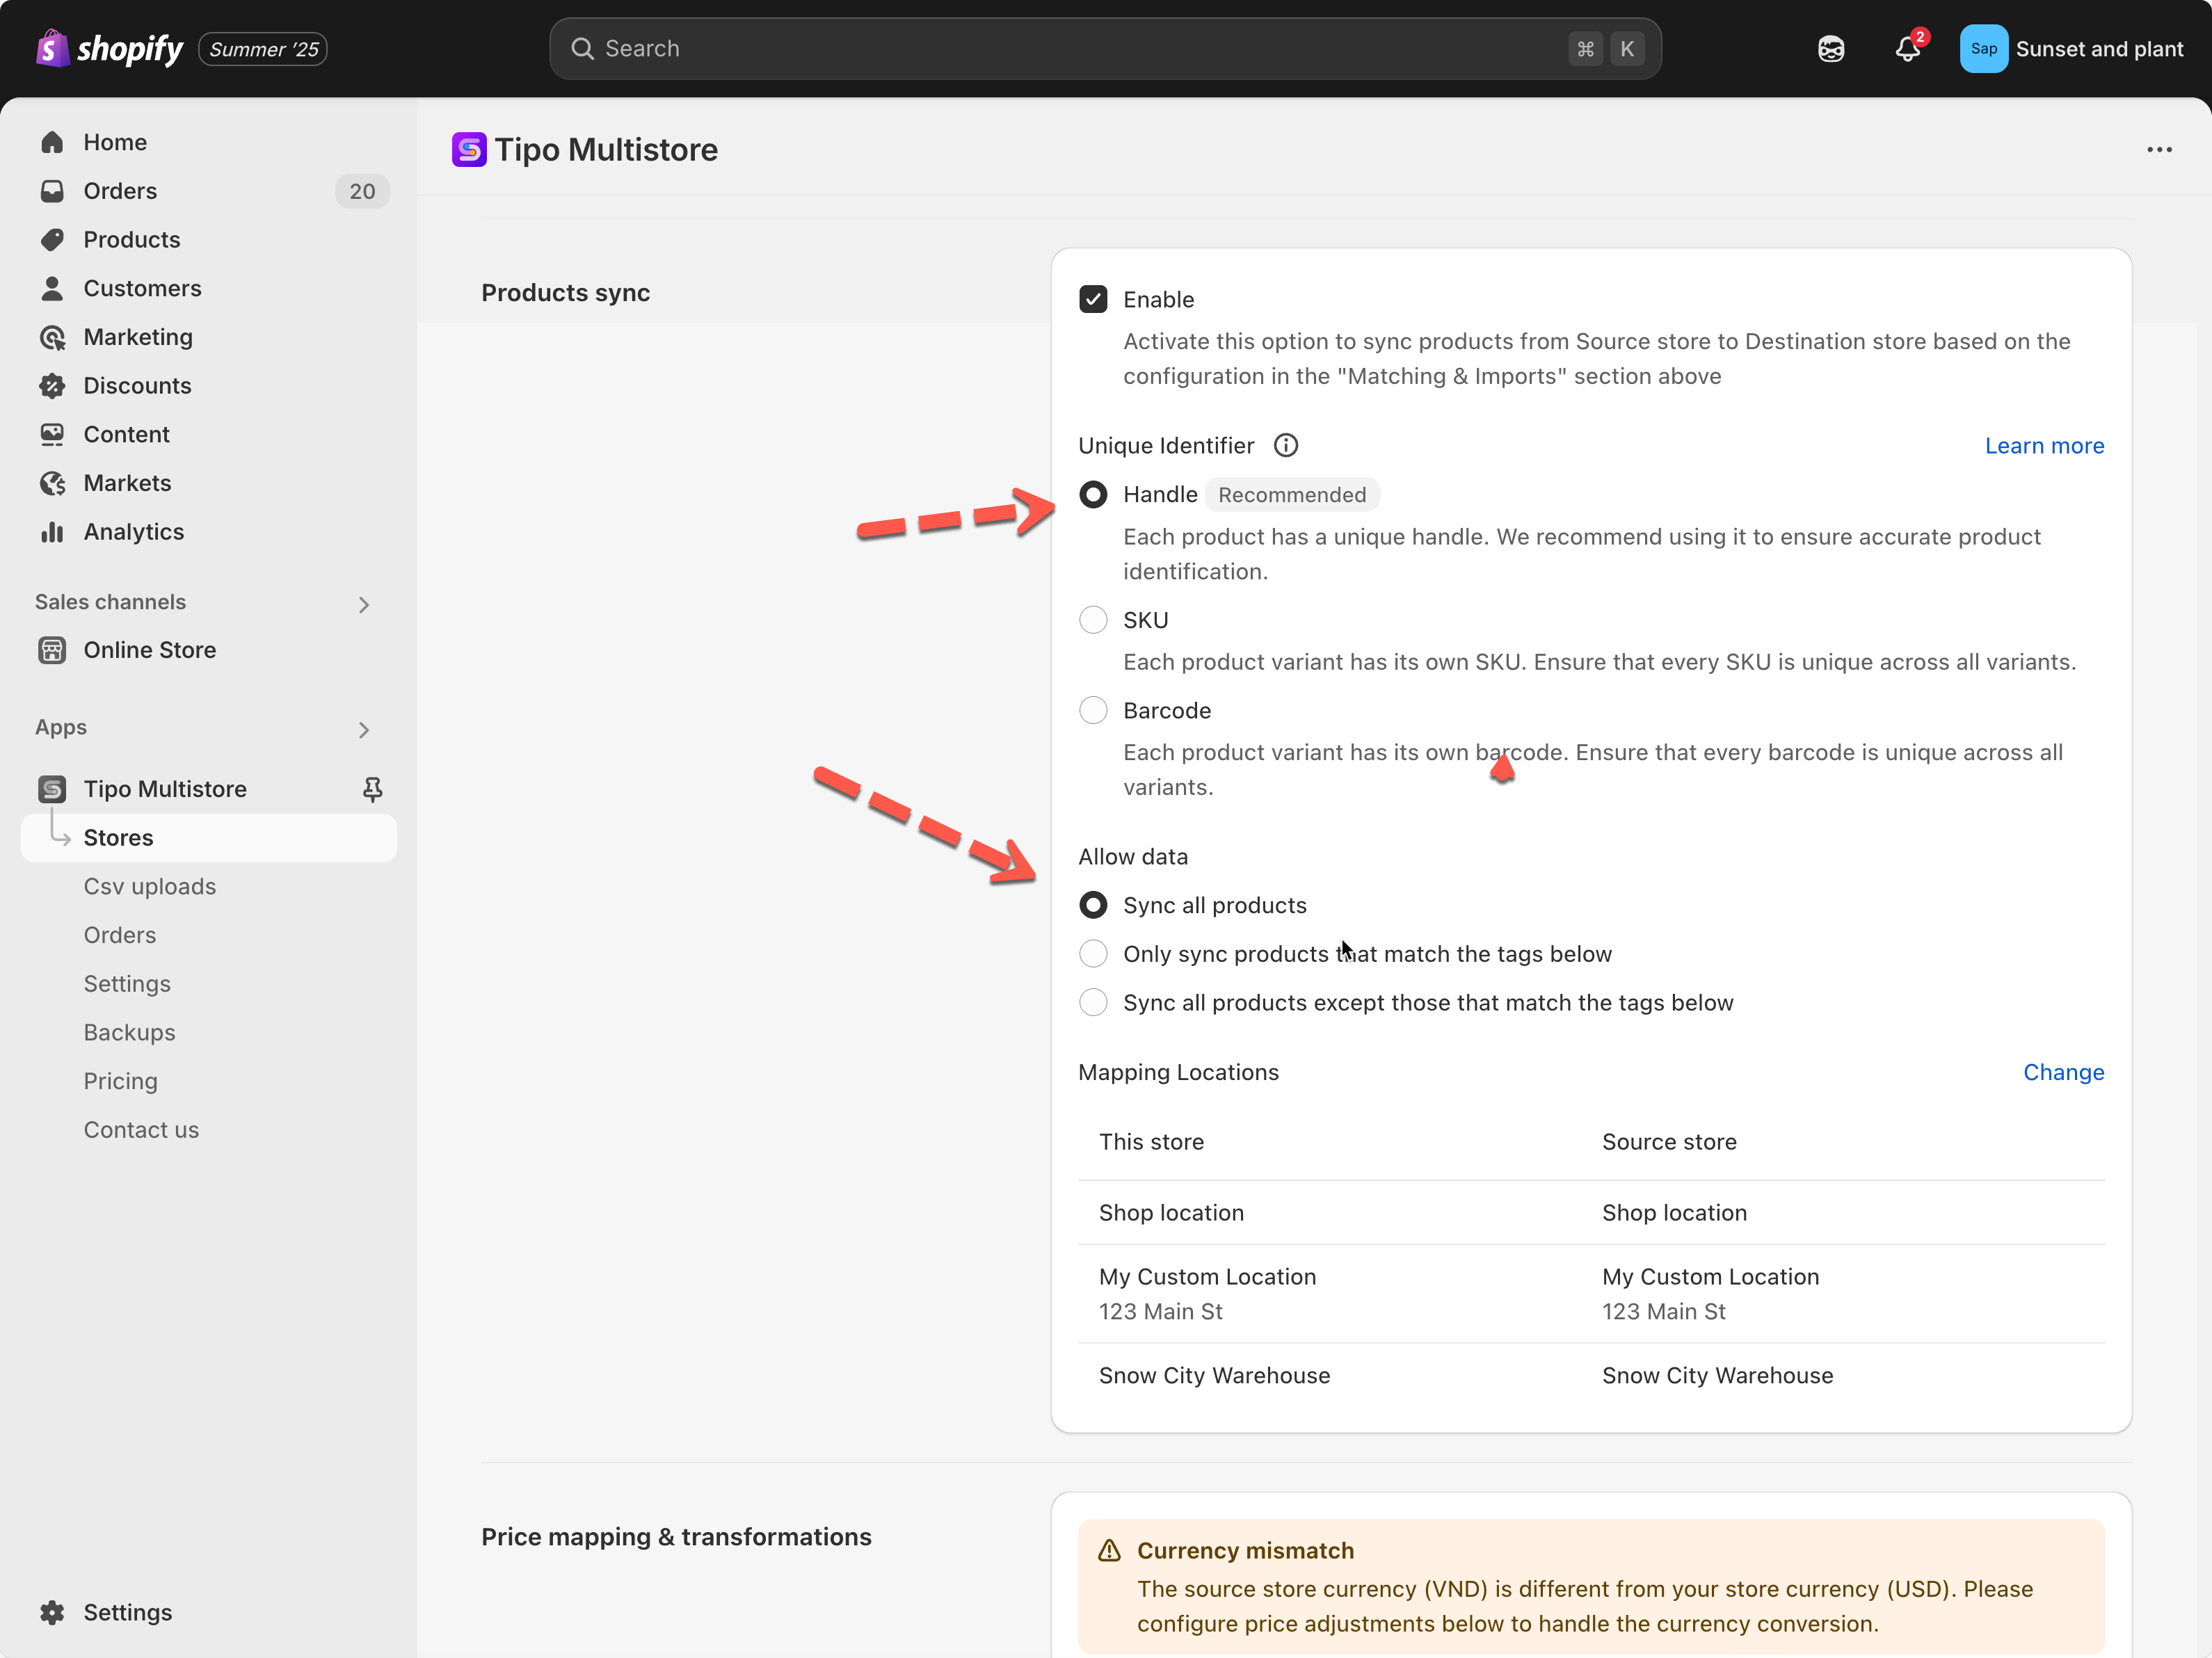Select the Barcode identifier option
Viewport: 2212px width, 1658px height.
[x=1093, y=710]
